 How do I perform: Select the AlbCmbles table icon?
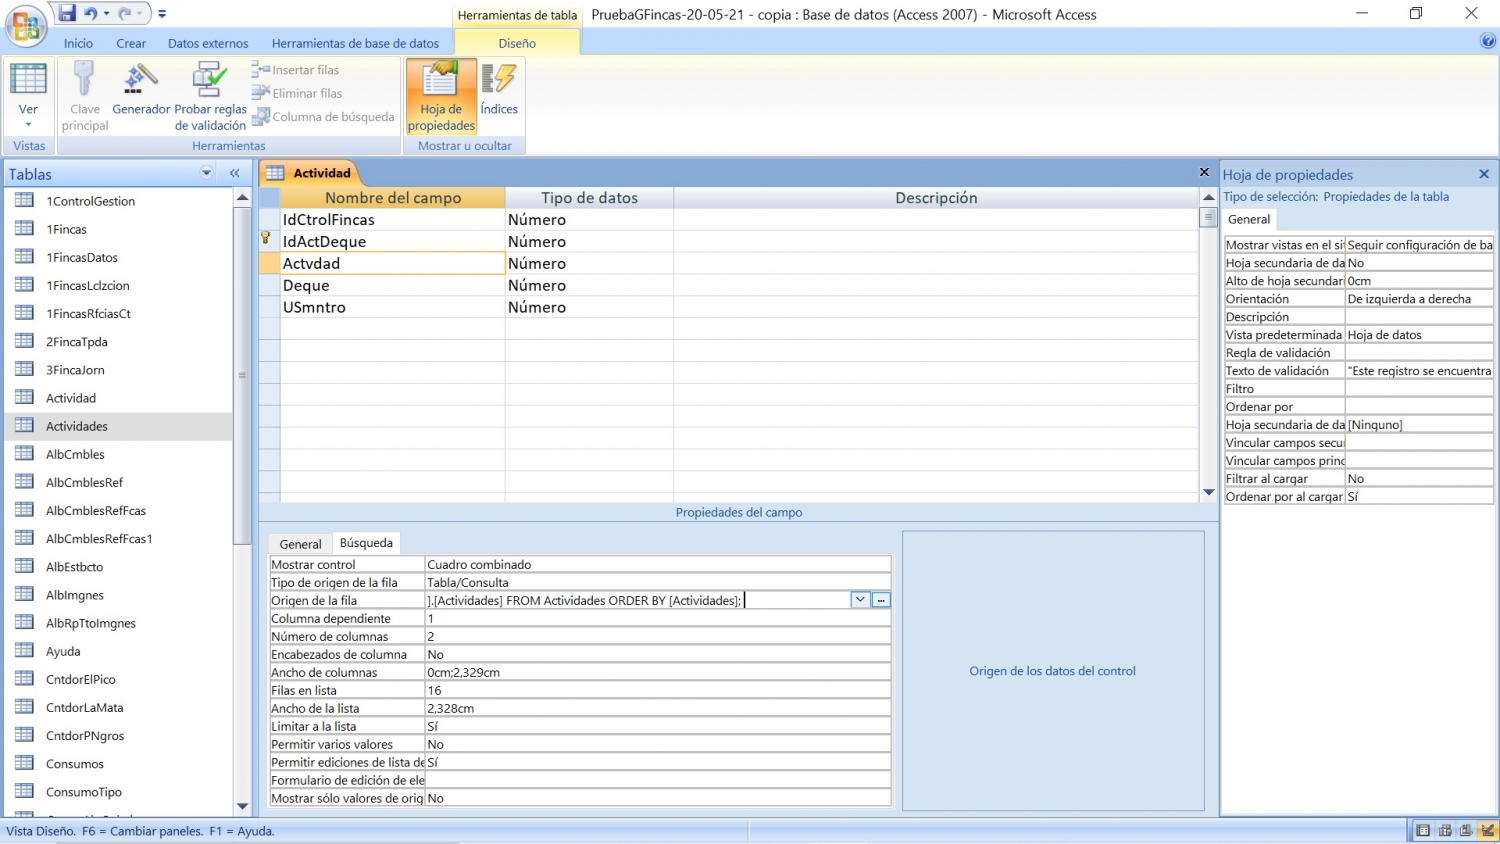[x=25, y=453]
